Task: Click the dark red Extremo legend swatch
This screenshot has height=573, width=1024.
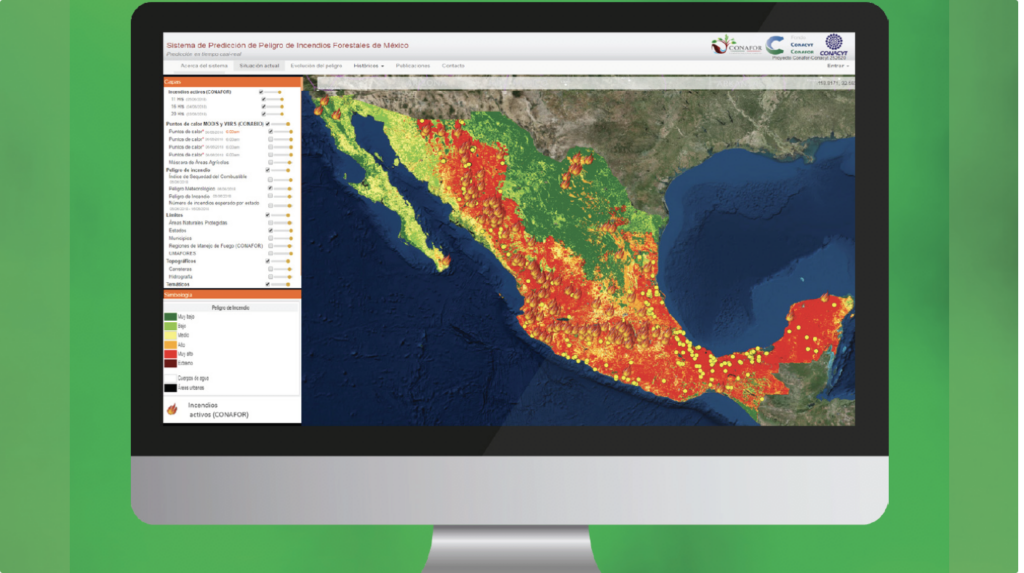Action: 171,363
